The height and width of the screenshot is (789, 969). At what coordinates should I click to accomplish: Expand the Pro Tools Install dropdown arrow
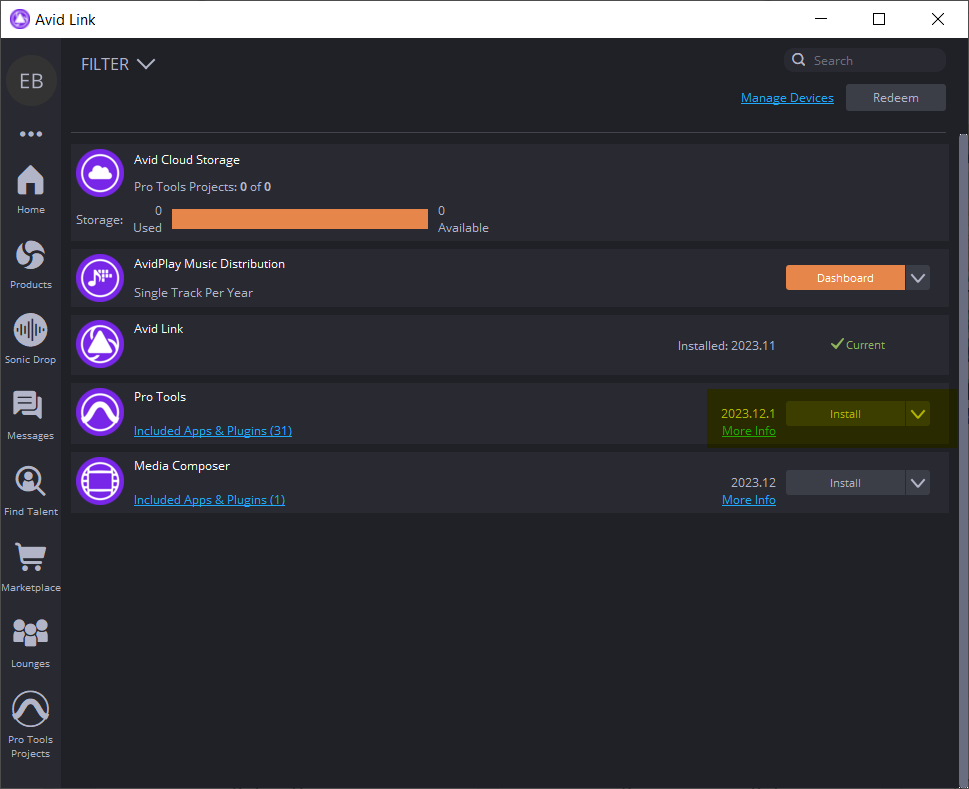pos(918,414)
